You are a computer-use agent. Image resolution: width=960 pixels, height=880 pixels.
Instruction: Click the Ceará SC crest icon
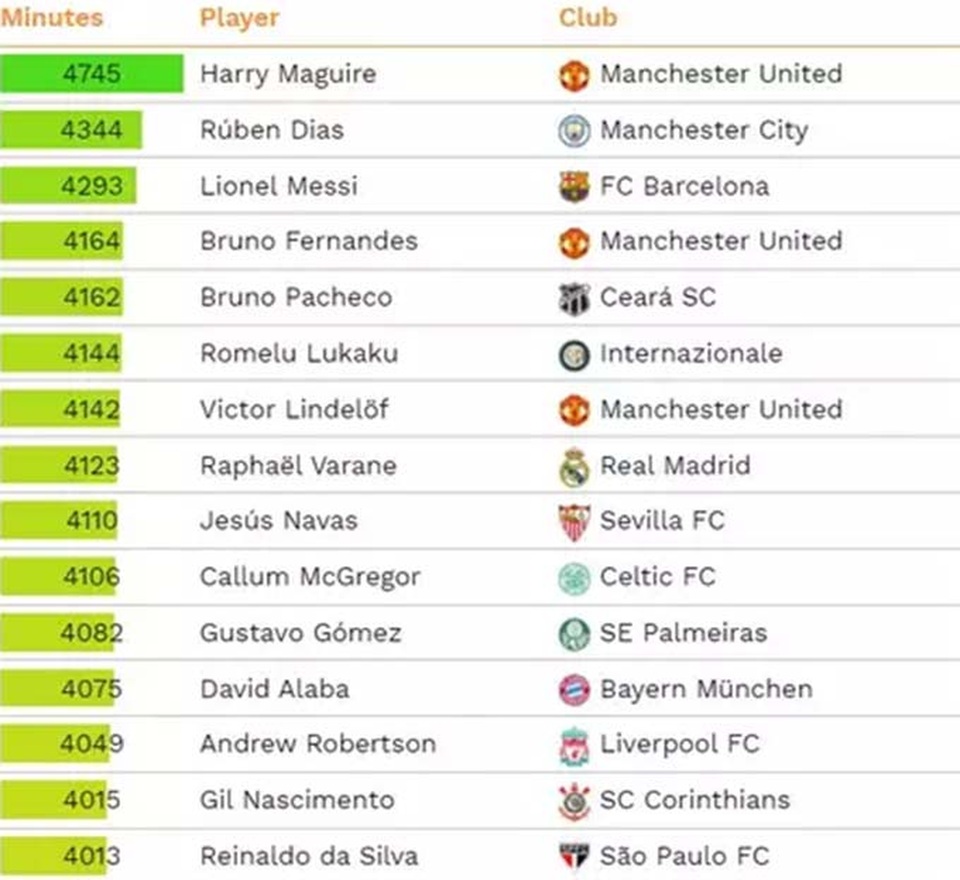574,299
